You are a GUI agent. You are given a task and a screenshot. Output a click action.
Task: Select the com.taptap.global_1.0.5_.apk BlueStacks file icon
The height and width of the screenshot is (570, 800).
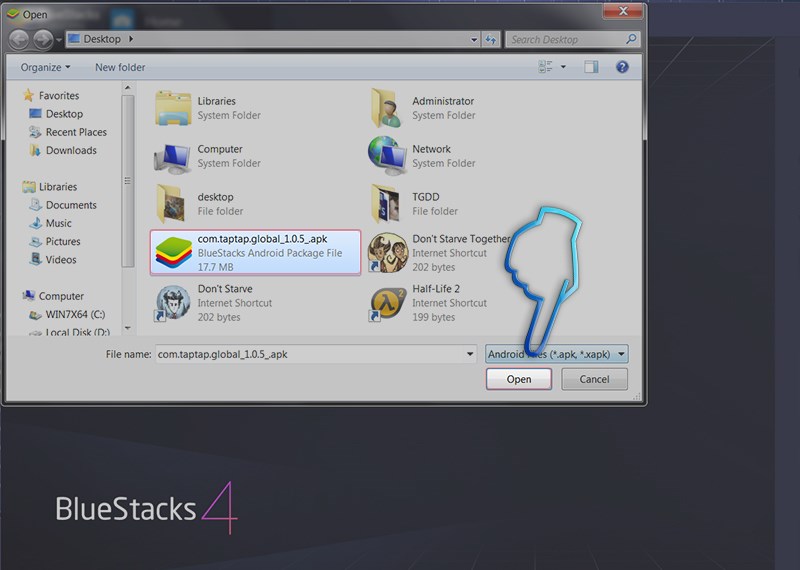coord(173,253)
